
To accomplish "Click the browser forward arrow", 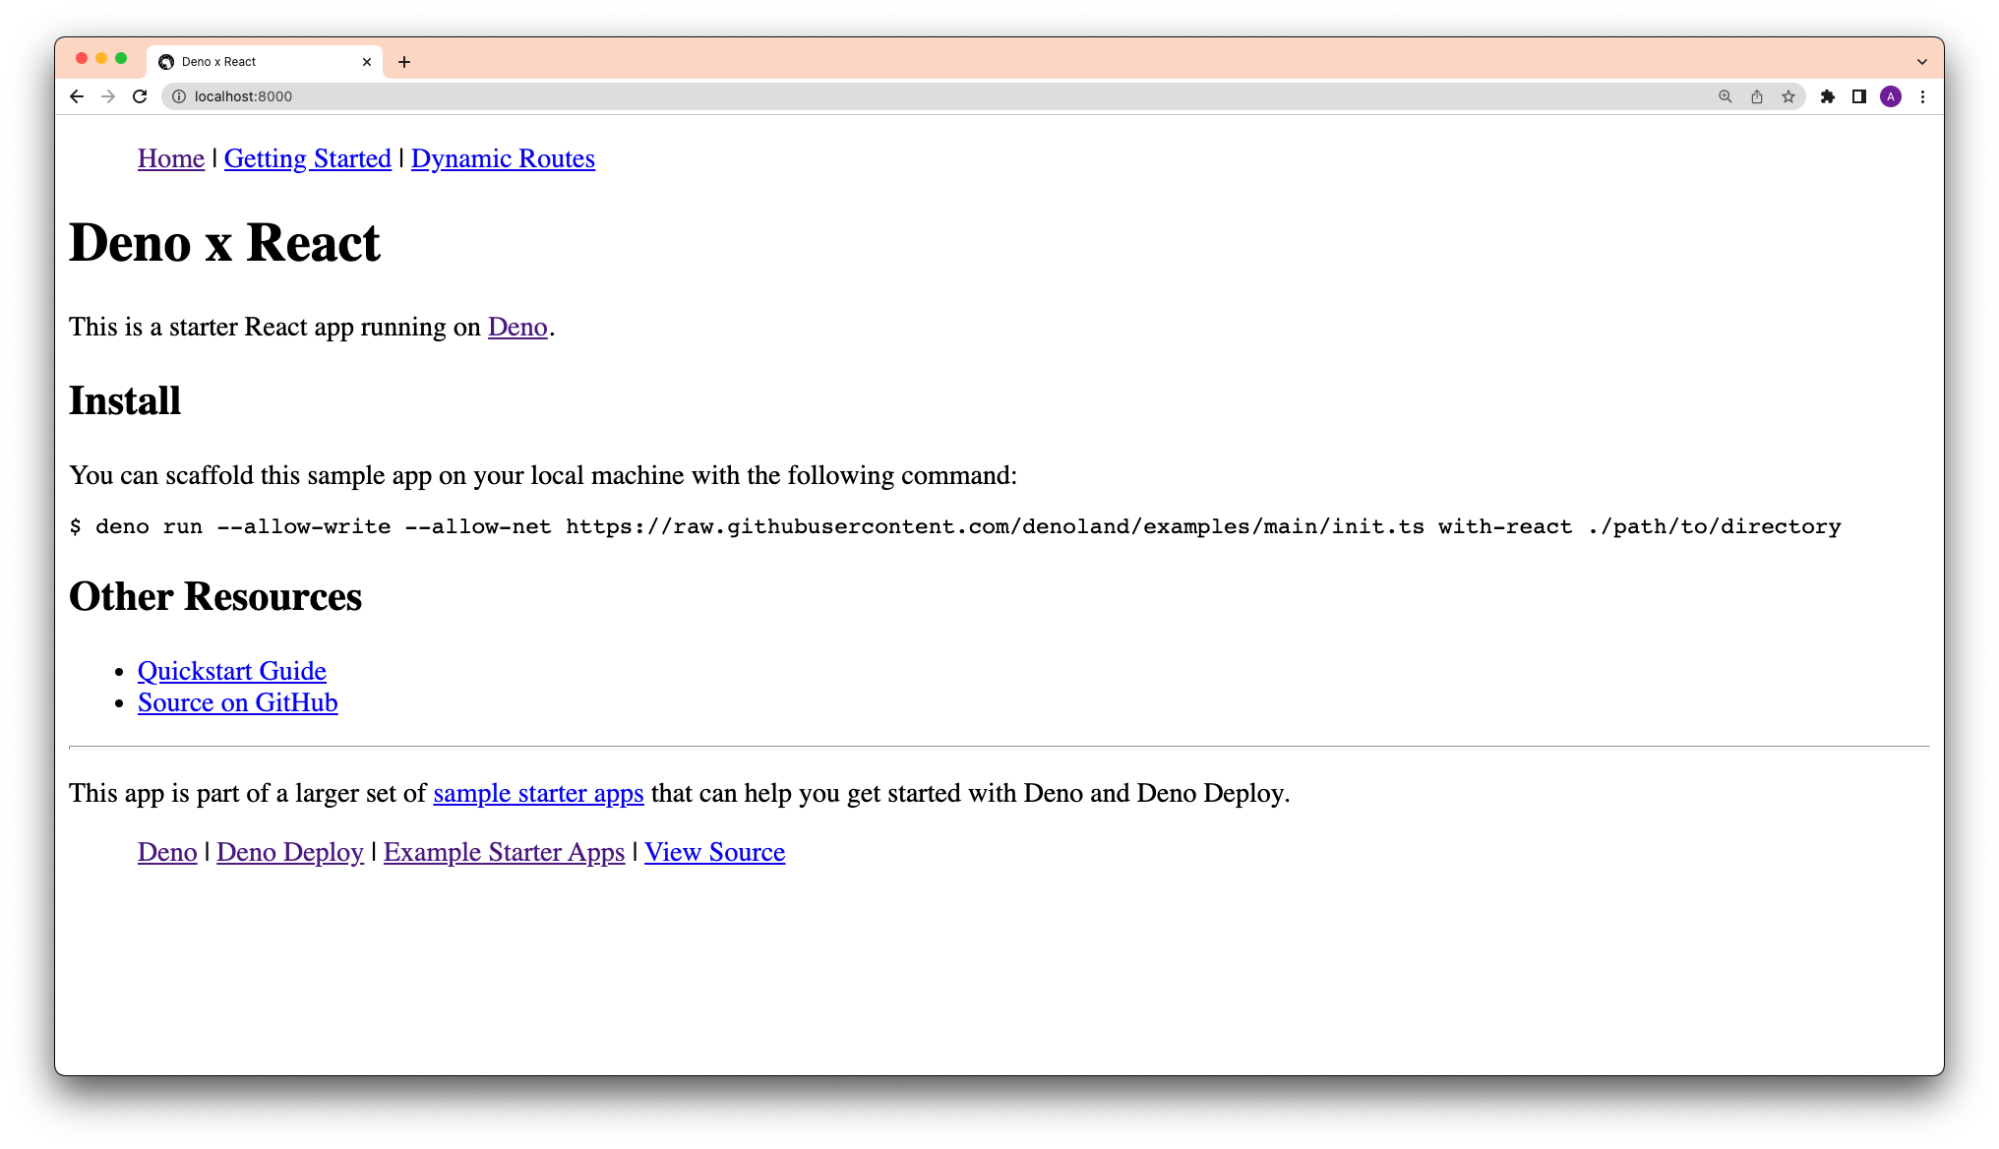I will (x=108, y=96).
